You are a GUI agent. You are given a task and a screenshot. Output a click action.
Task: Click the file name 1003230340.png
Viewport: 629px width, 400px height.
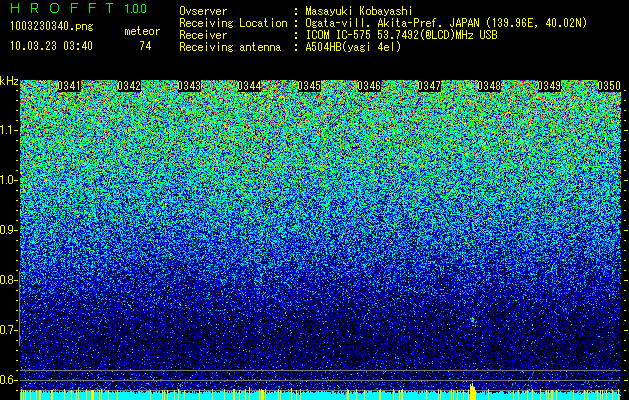(x=52, y=27)
